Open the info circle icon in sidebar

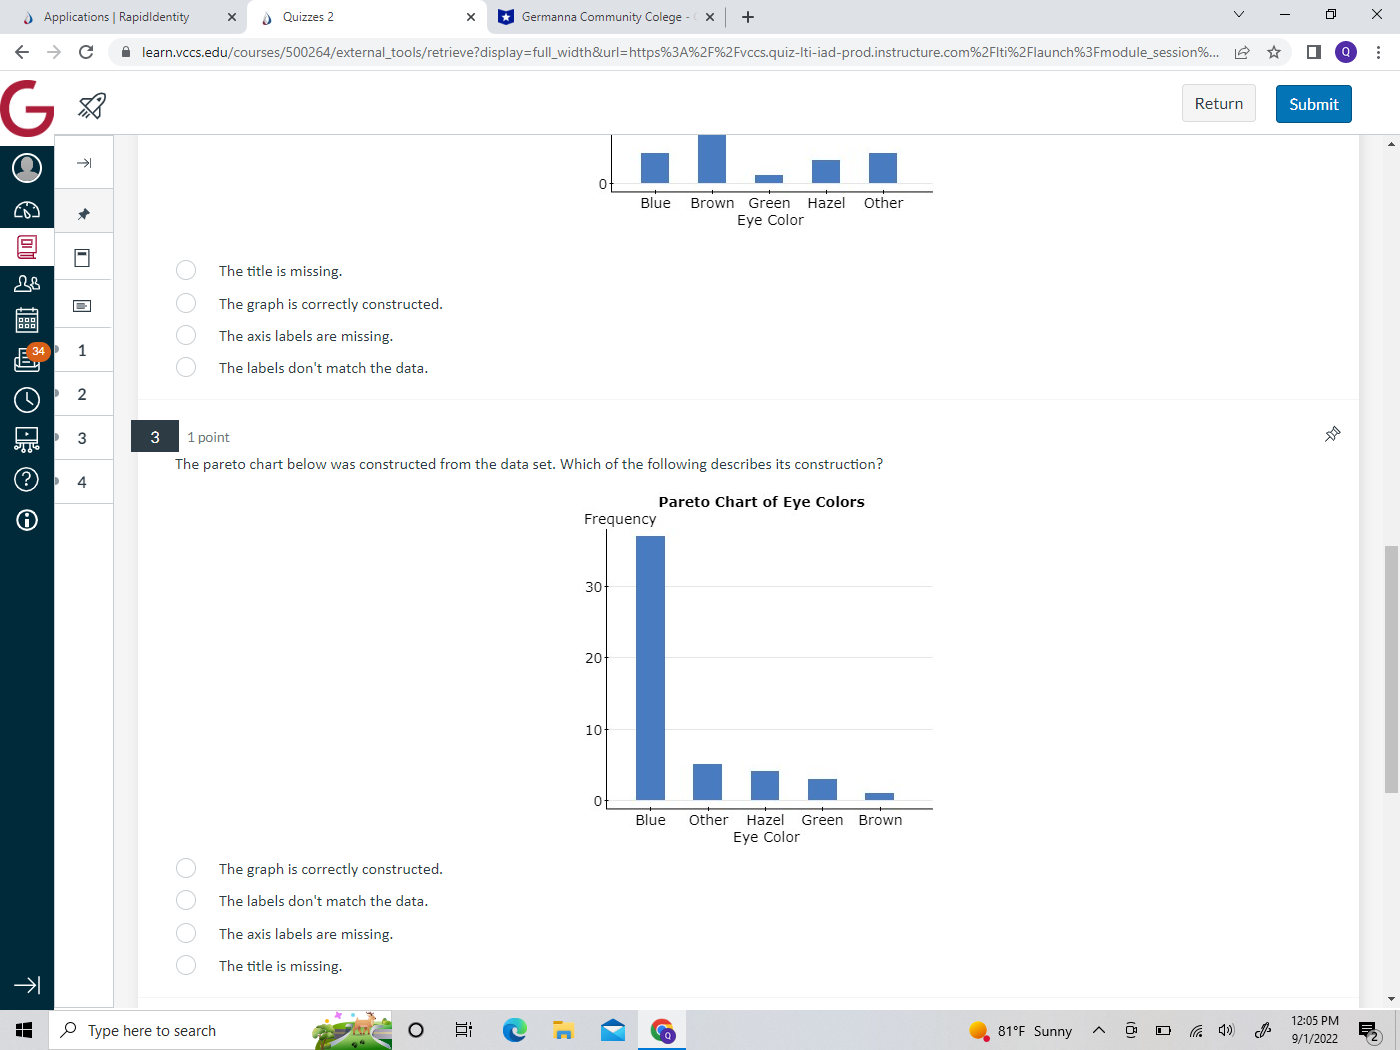pos(27,520)
